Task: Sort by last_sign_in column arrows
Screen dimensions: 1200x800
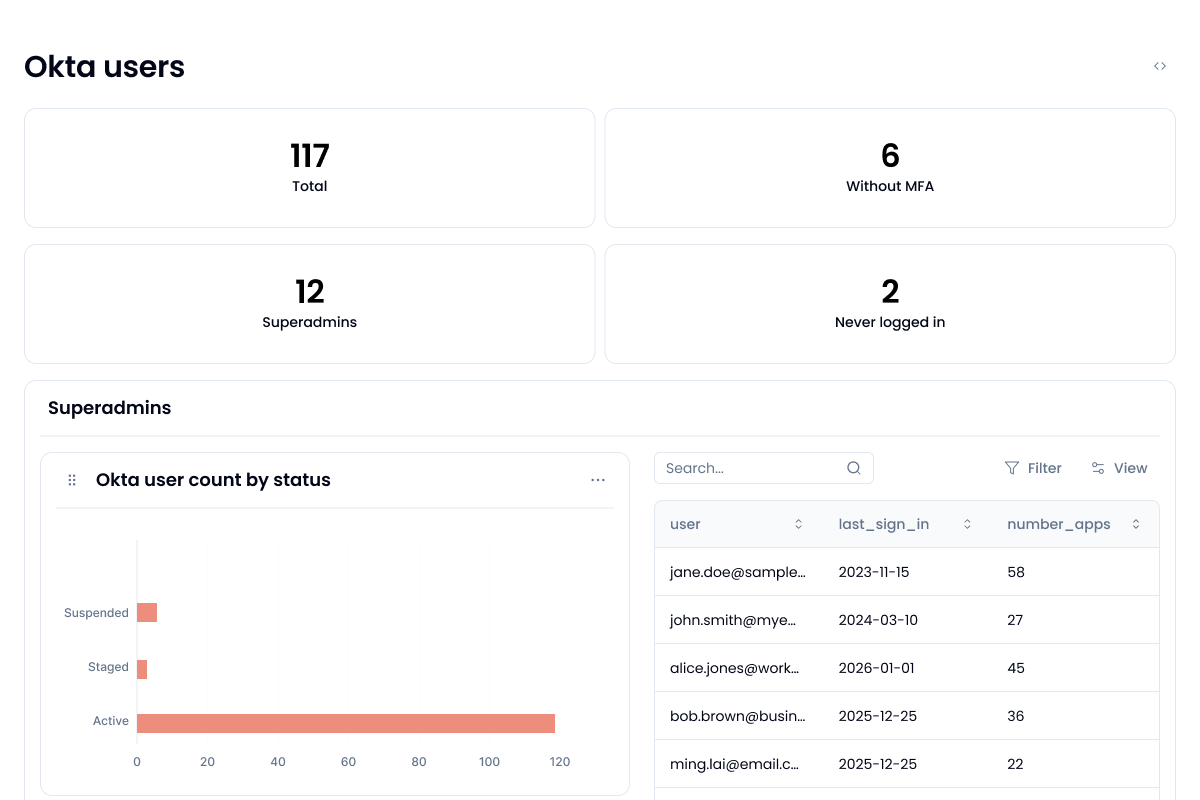Action: click(967, 524)
